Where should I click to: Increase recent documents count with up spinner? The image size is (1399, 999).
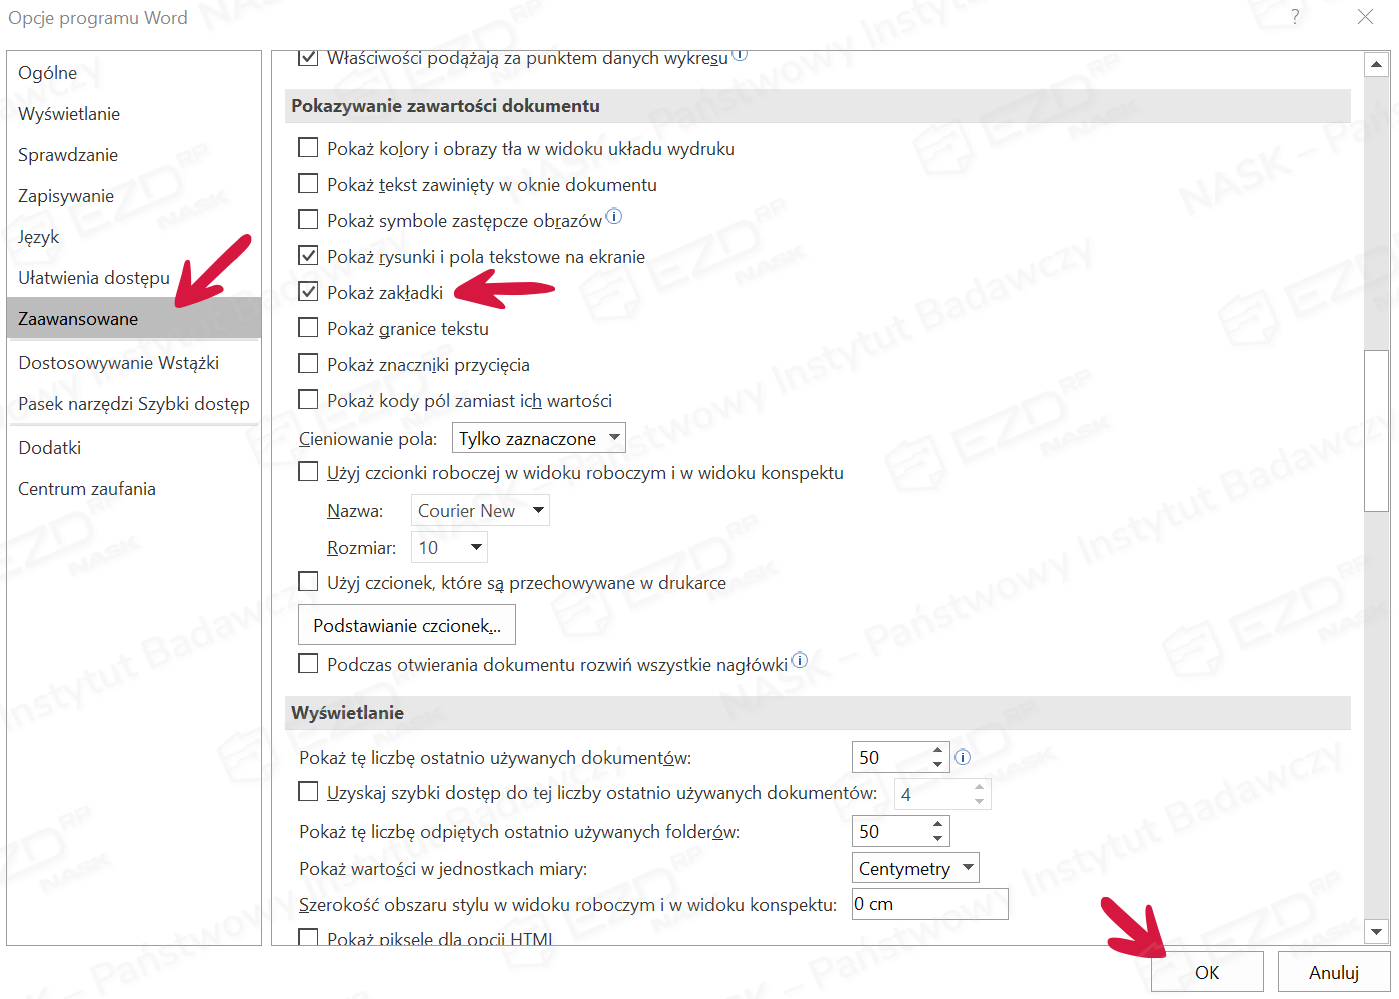click(x=937, y=750)
